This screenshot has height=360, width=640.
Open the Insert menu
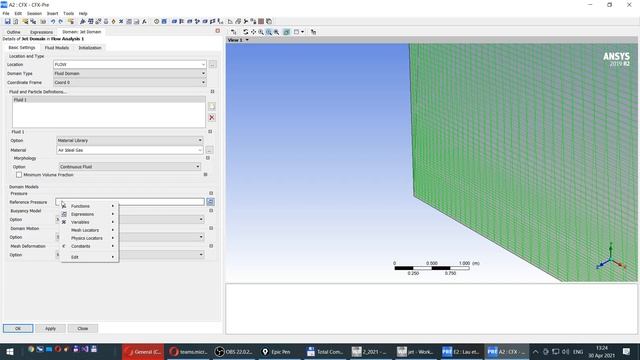click(52, 13)
